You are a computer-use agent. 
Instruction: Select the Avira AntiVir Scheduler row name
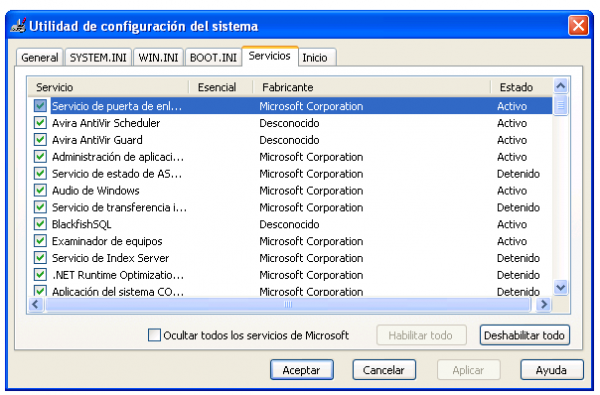[106, 123]
